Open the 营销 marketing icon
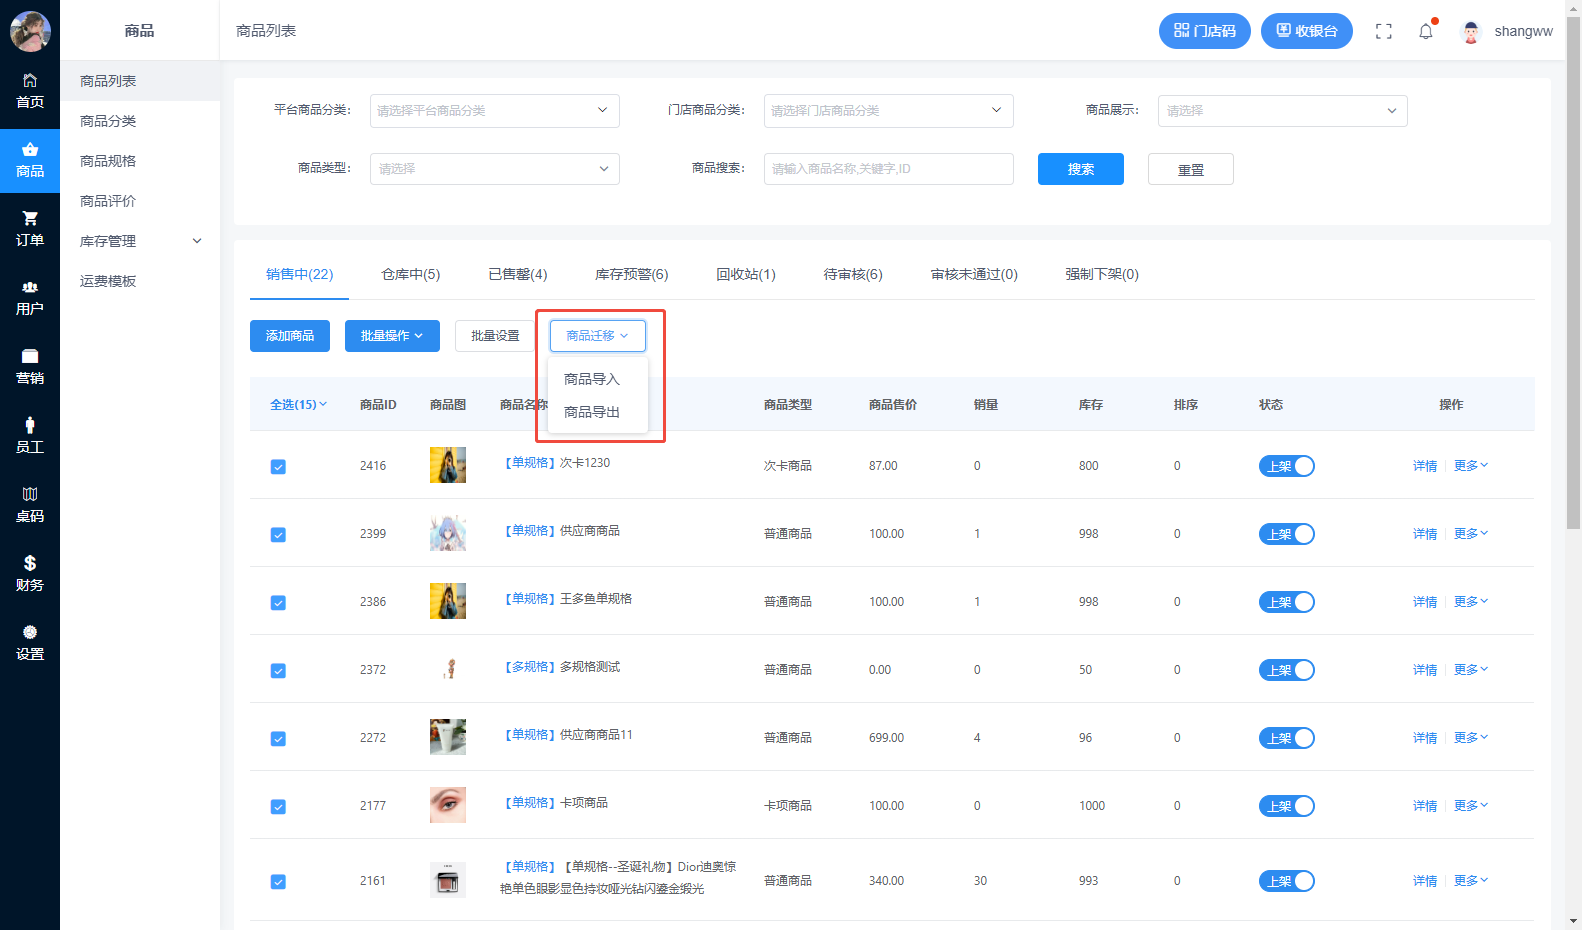Screen dimensions: 1582x930 (x=30, y=357)
